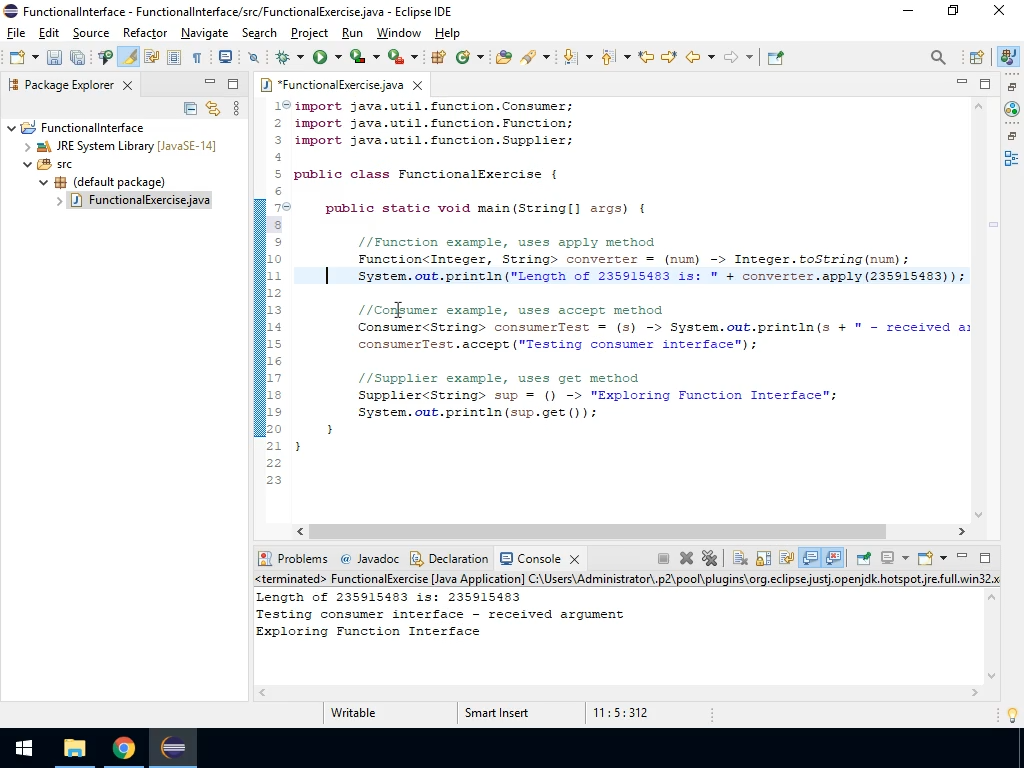Collapse all in Package Explorer
Screen dimensions: 1024x768
(x=190, y=108)
